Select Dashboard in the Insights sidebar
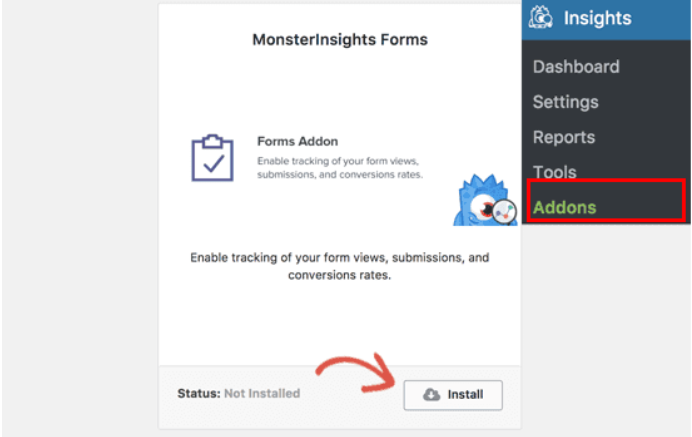The width and height of the screenshot is (692, 437). (x=576, y=67)
